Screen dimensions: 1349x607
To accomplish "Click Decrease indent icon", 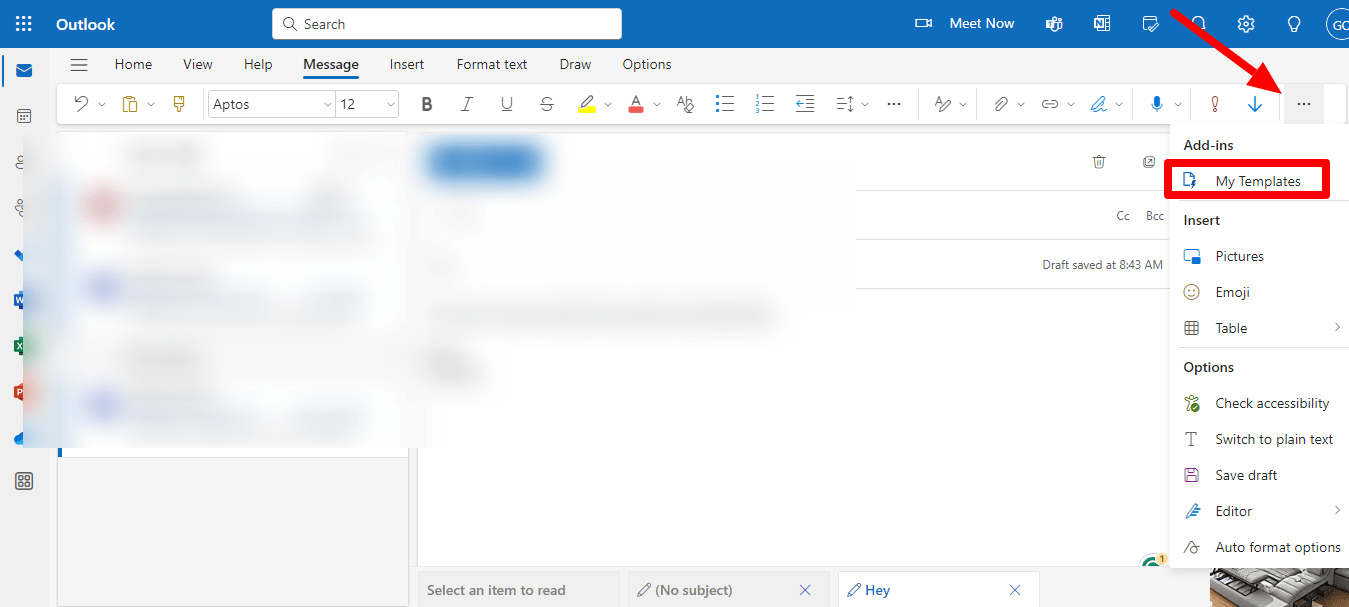I will pyautogui.click(x=804, y=104).
